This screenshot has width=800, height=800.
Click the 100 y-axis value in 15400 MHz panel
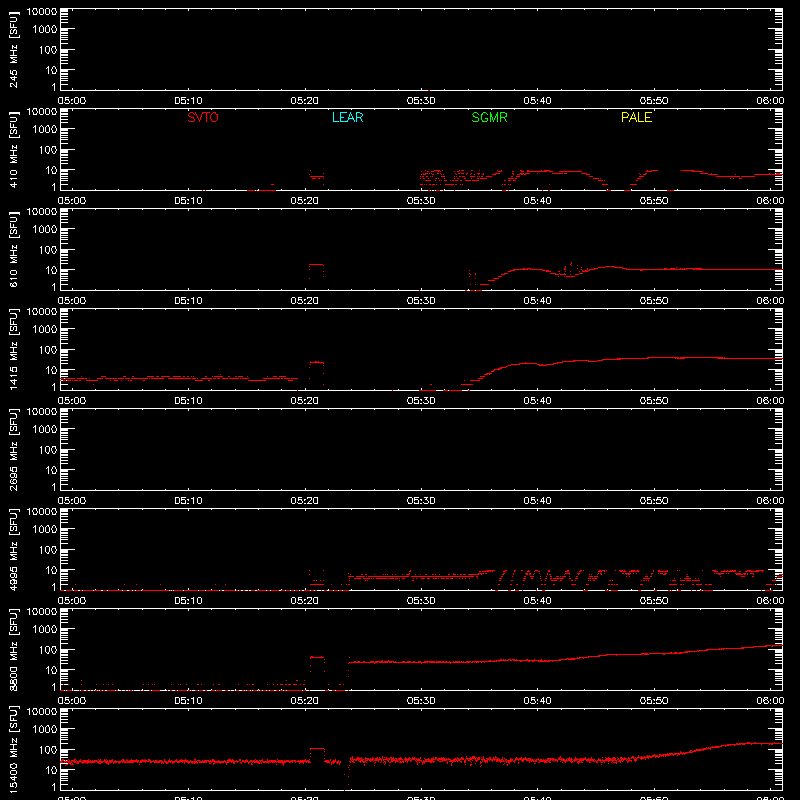tap(48, 750)
